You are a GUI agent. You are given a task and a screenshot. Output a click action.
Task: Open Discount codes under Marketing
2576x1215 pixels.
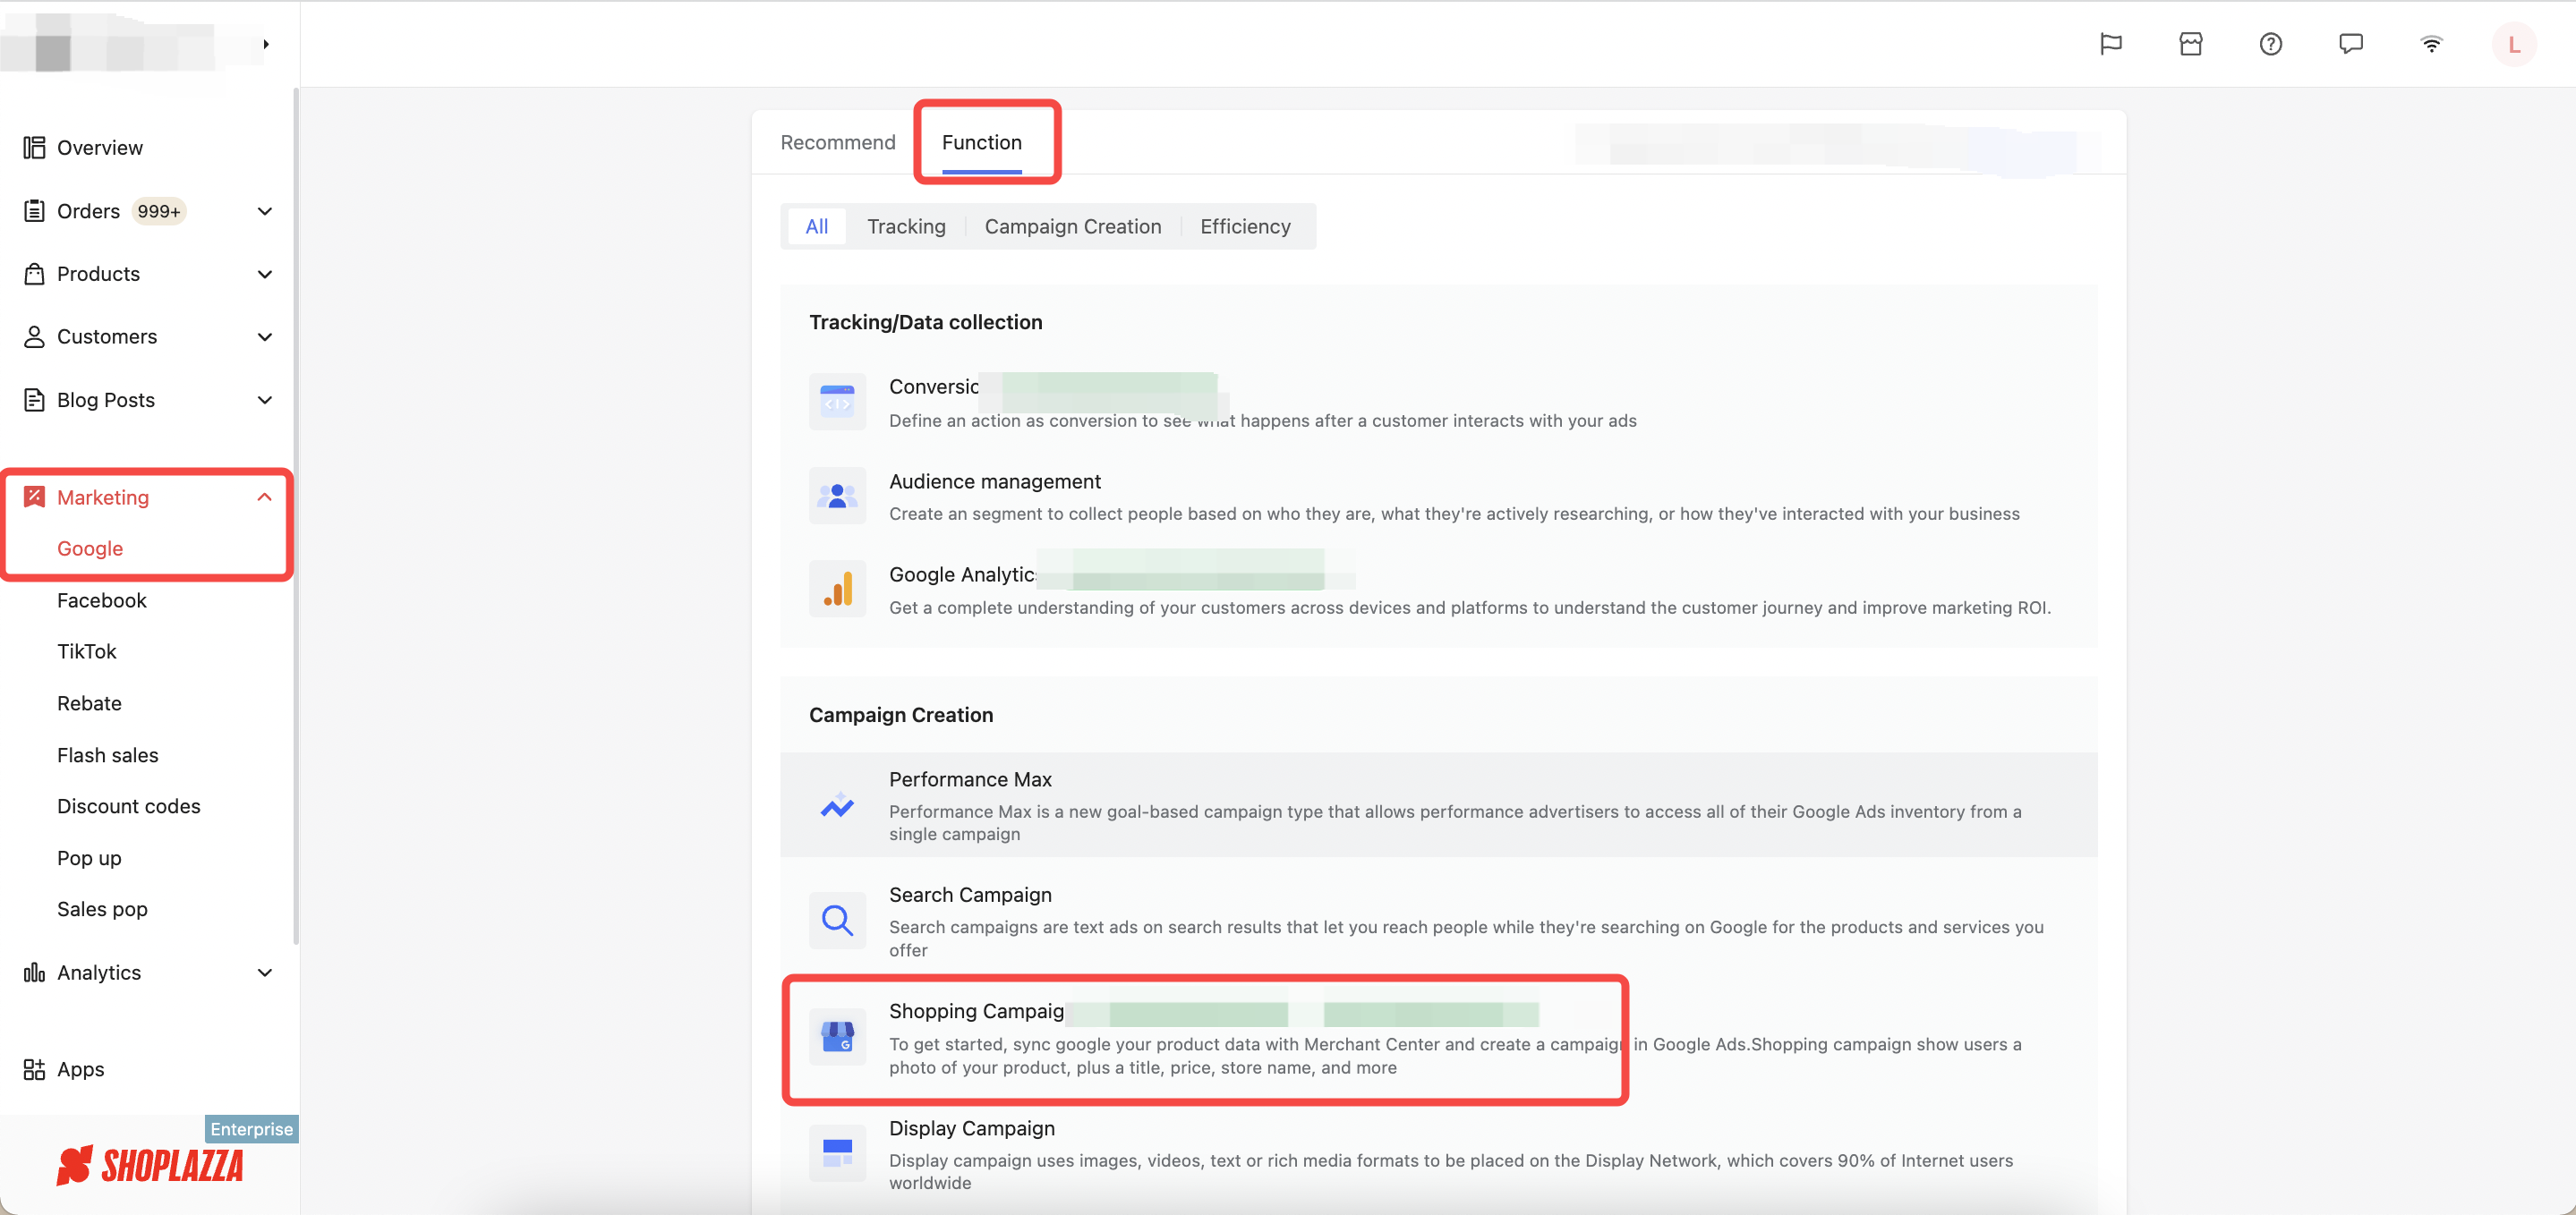(129, 806)
